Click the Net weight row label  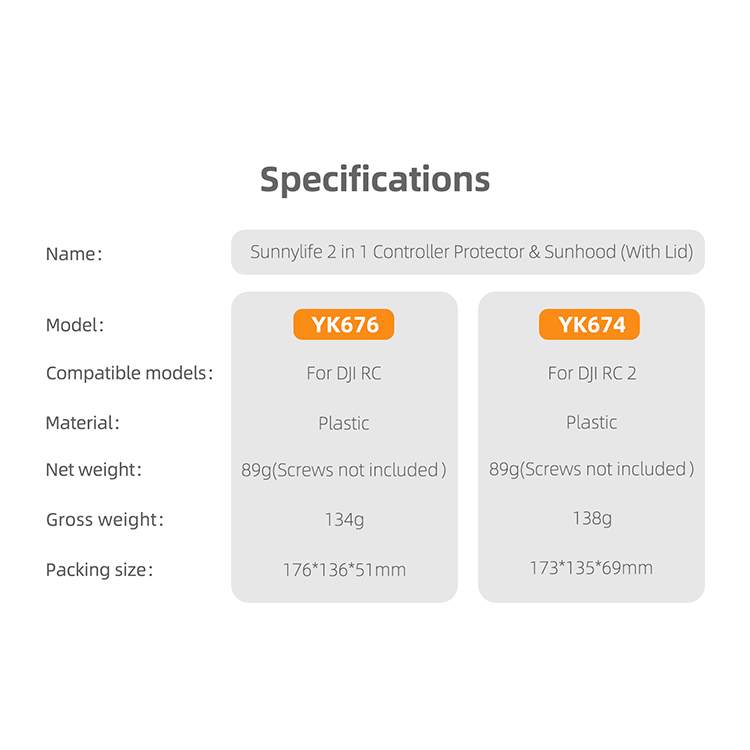click(94, 469)
